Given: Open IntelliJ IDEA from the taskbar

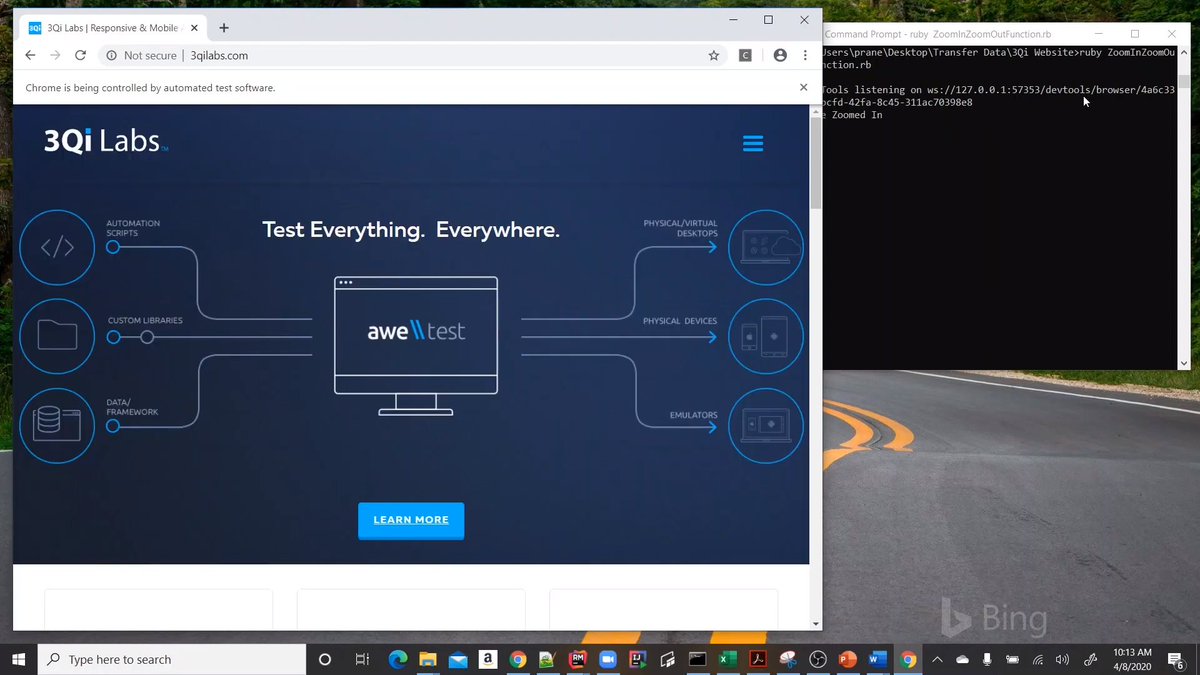Looking at the screenshot, I should (638, 659).
